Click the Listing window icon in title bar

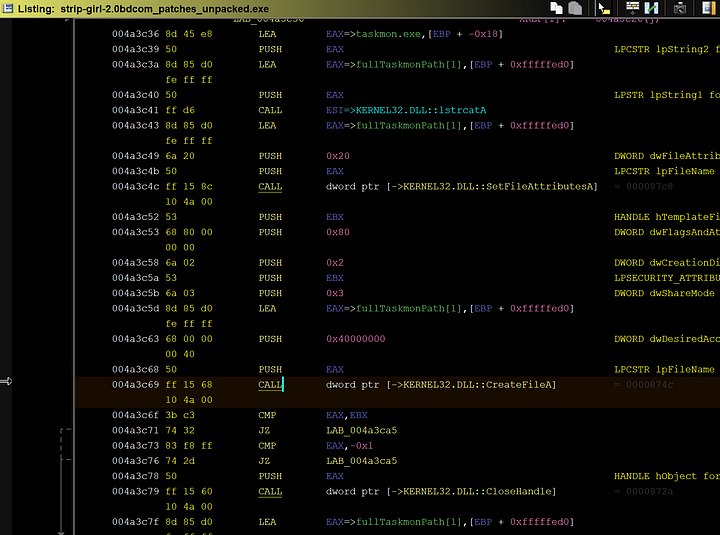7,8
